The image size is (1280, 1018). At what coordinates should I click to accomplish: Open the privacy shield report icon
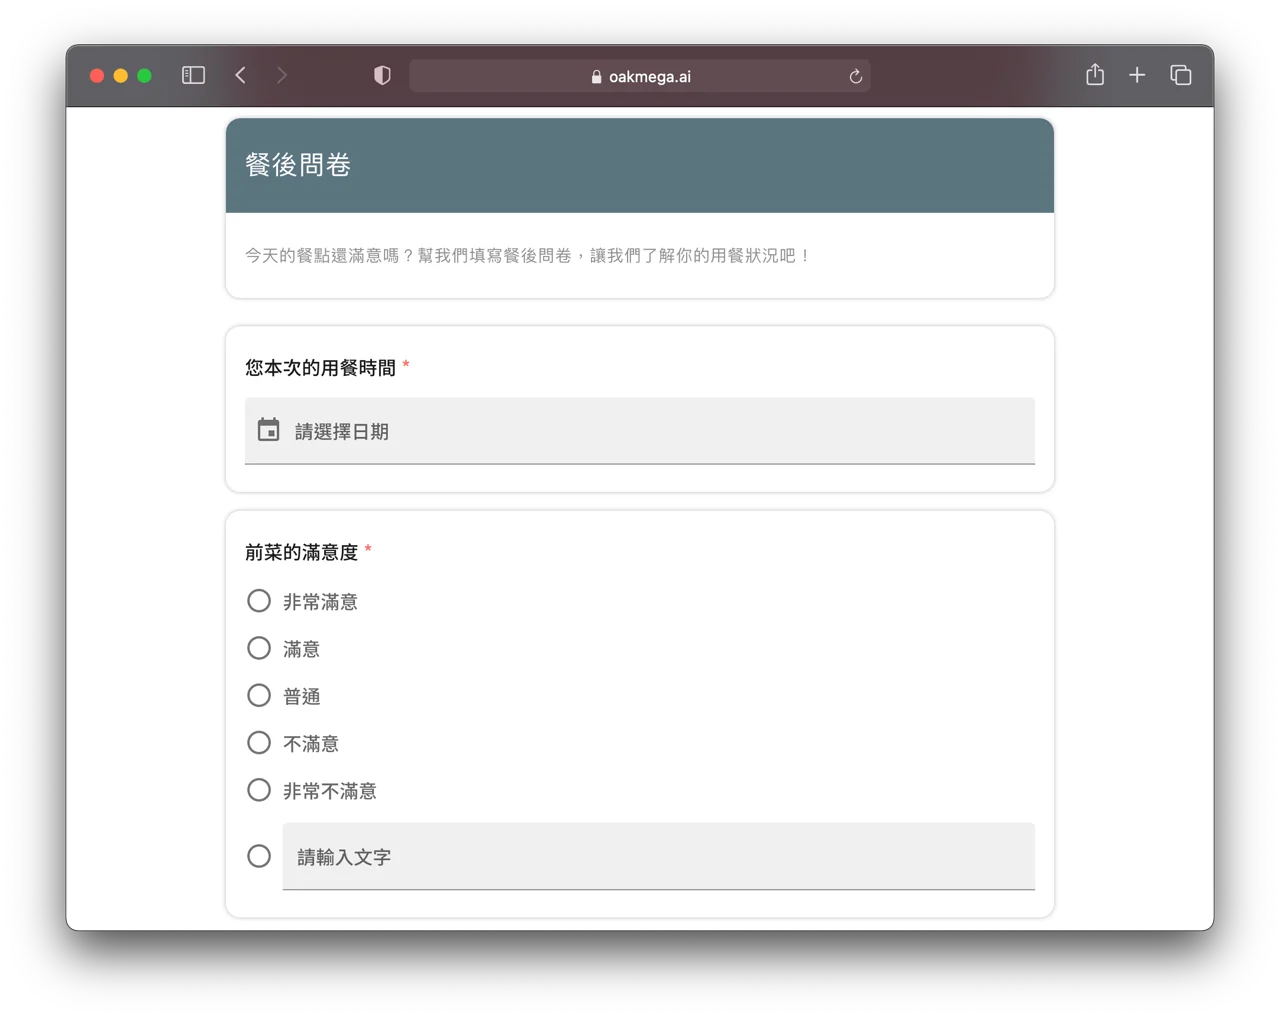coord(382,75)
